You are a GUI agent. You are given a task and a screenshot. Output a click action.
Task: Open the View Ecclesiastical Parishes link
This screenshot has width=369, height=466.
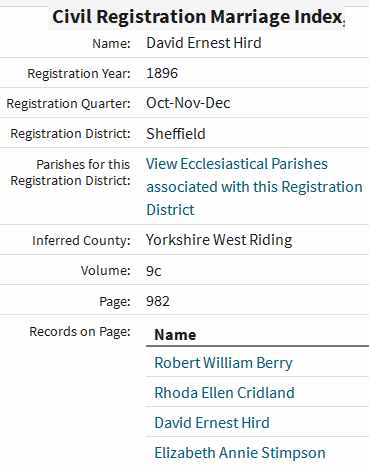(254, 187)
